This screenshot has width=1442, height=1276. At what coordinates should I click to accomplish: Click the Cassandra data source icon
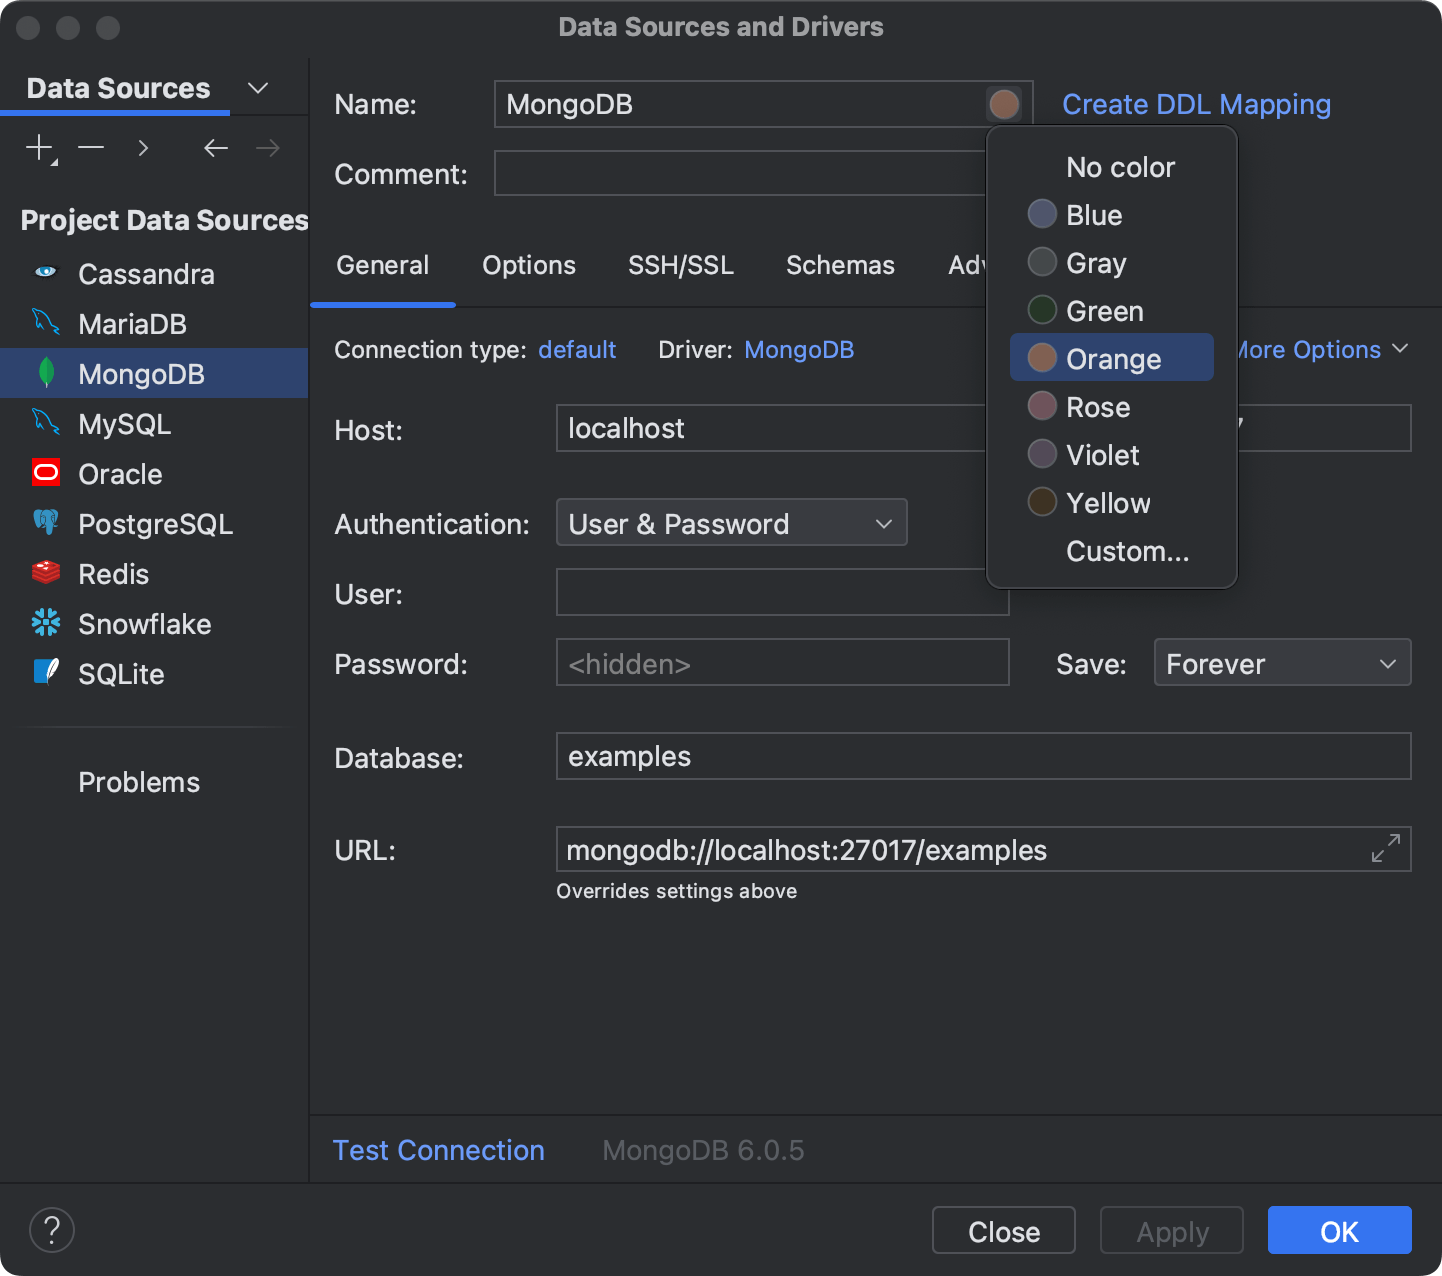(45, 273)
